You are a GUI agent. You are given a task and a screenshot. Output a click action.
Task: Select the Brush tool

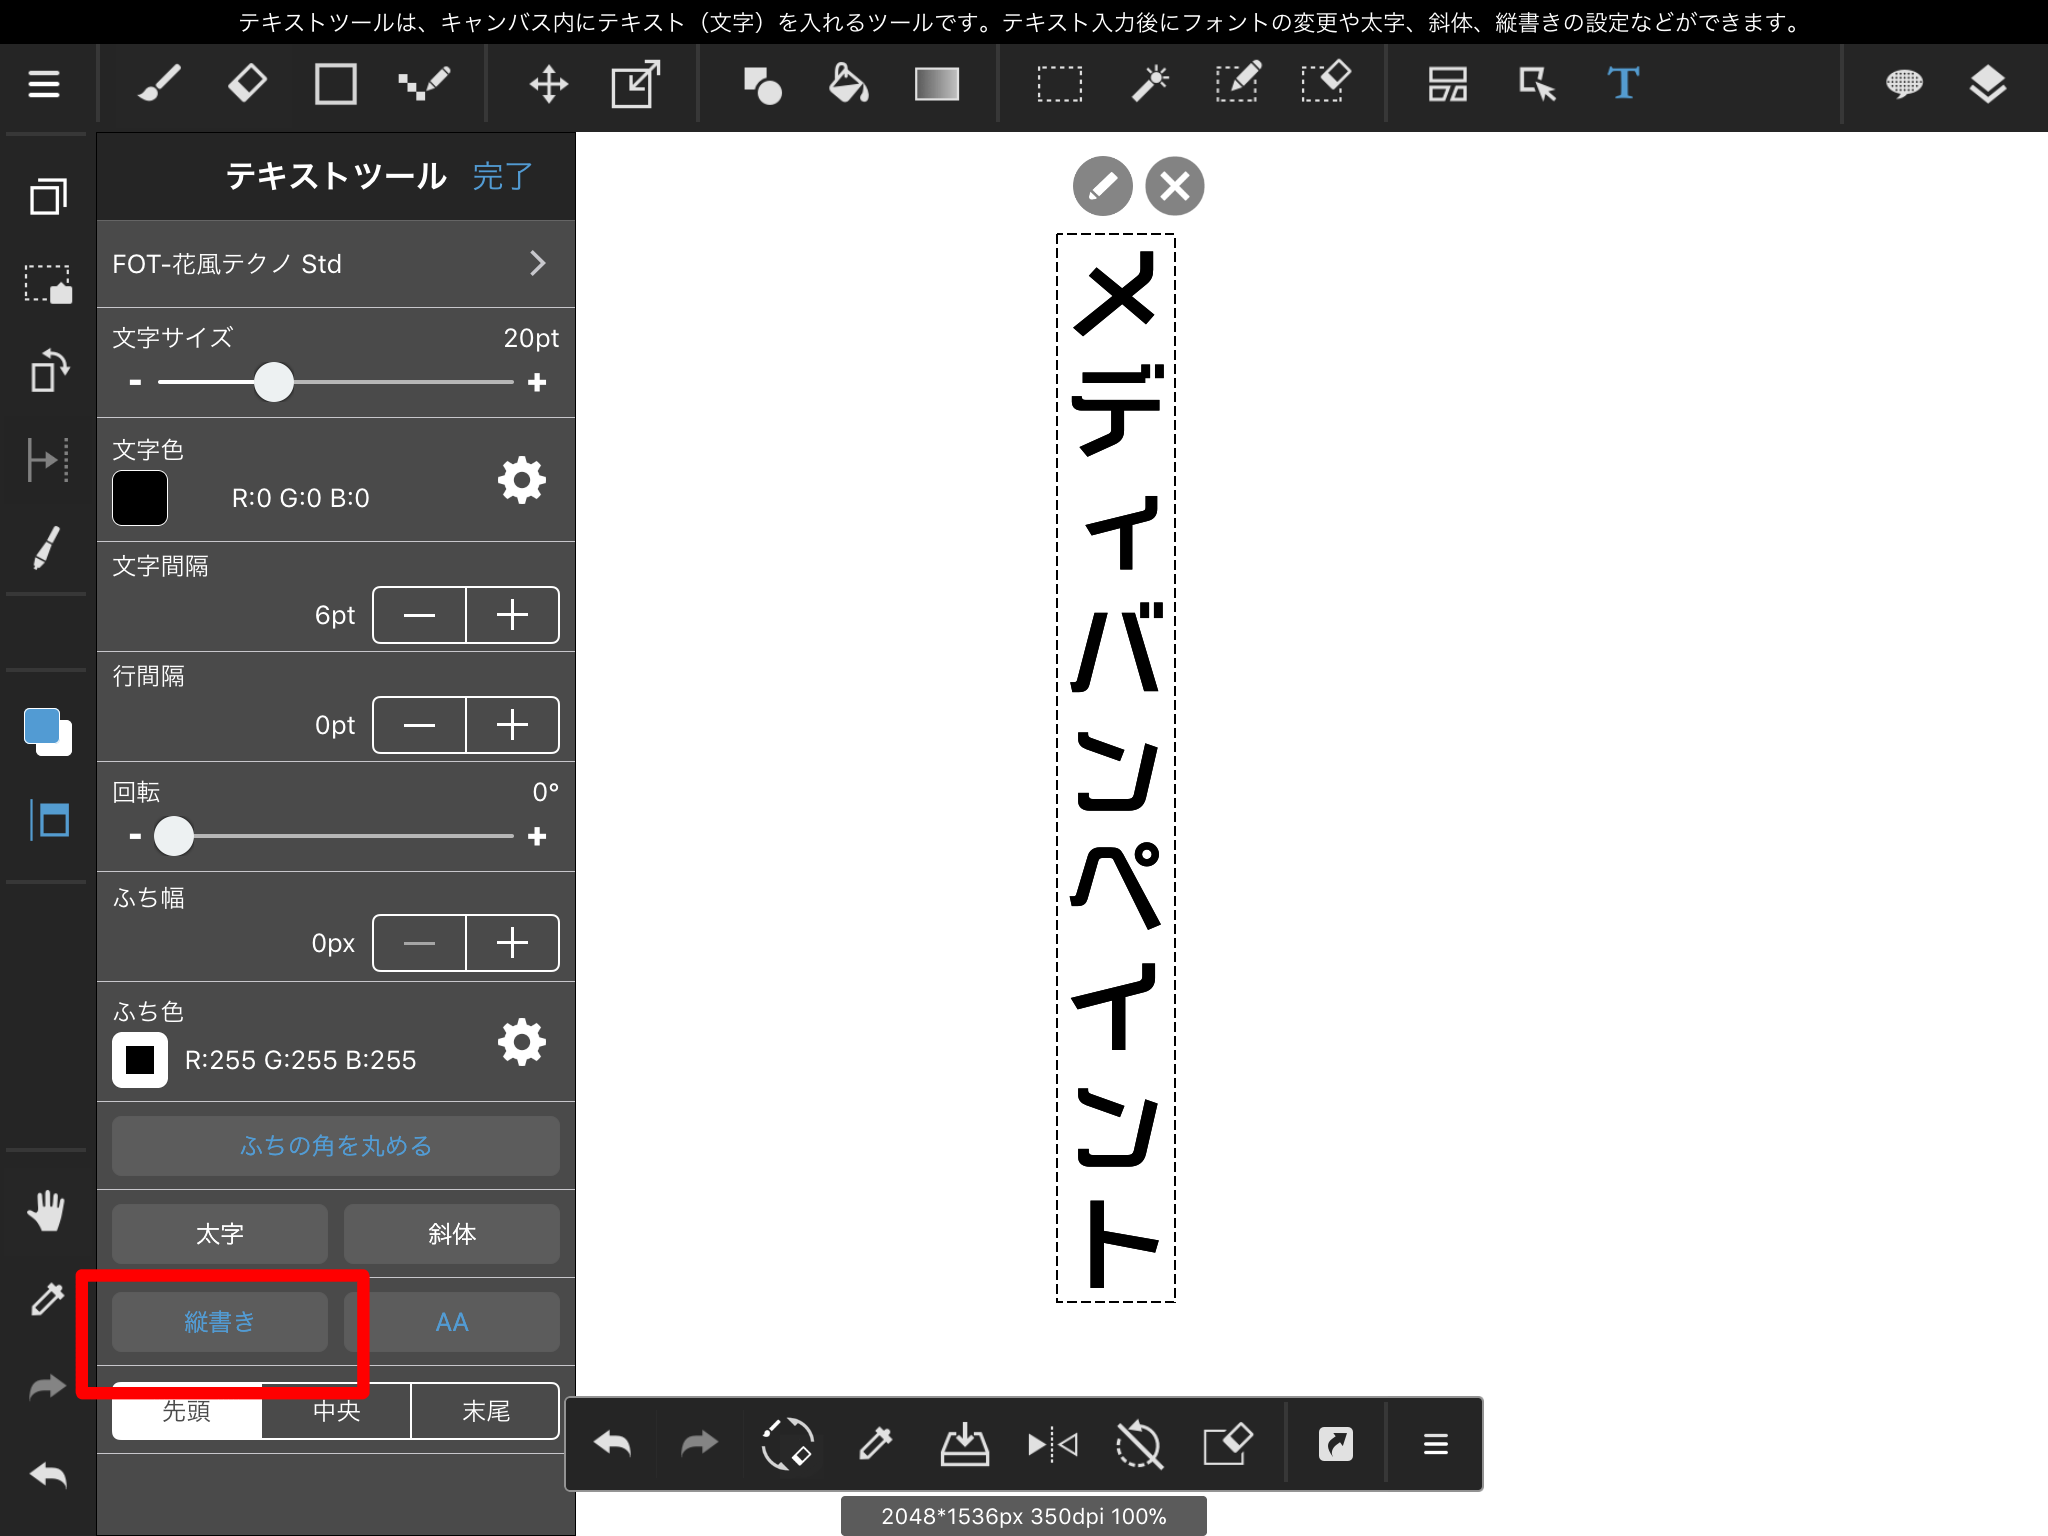point(159,84)
